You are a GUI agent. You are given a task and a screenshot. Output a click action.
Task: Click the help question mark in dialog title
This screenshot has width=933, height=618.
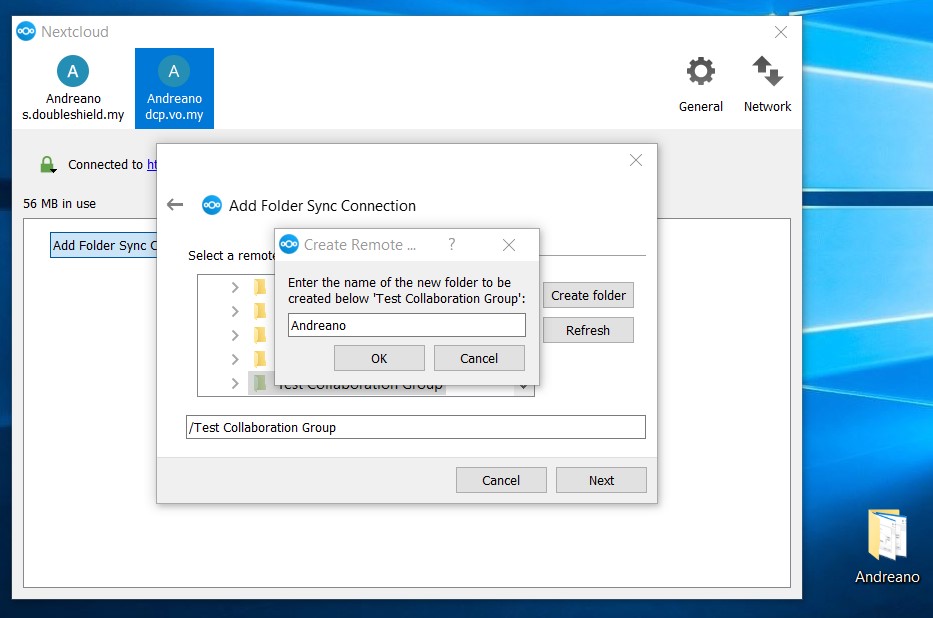click(x=452, y=245)
